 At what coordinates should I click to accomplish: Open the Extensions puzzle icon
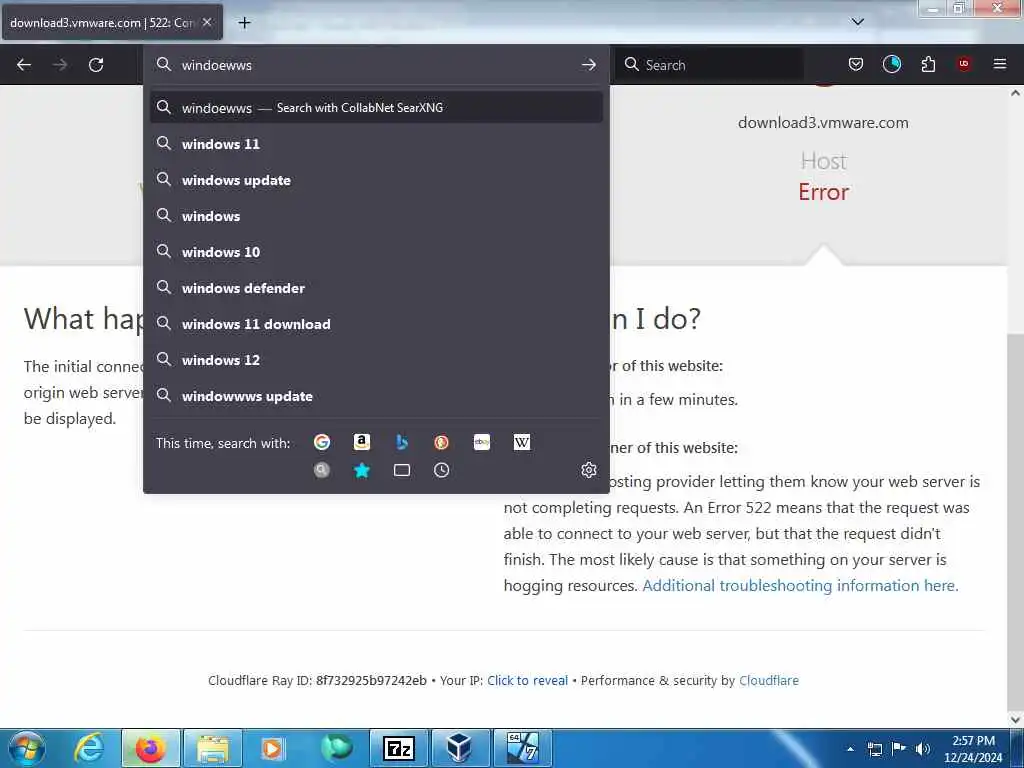928,64
